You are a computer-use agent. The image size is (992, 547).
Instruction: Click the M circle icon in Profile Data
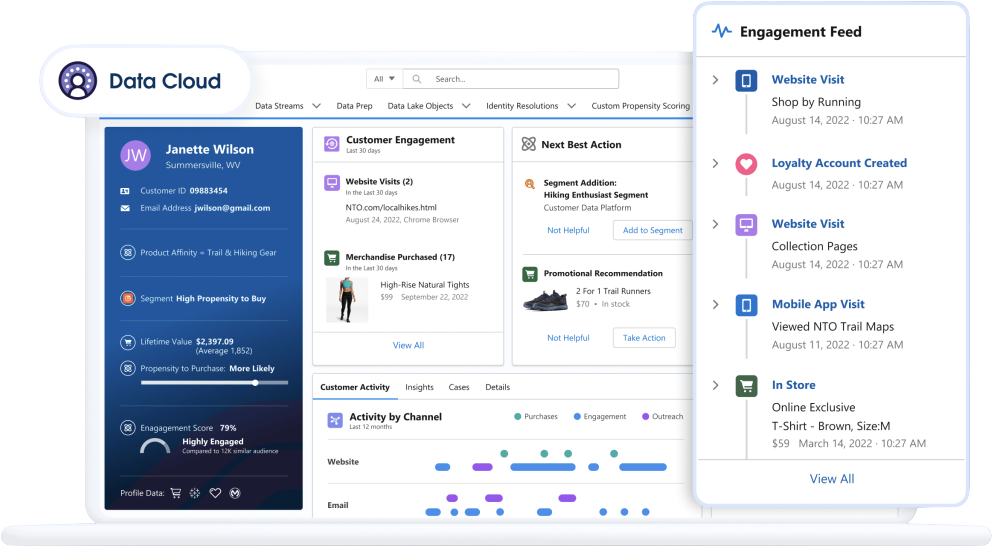click(x=235, y=493)
